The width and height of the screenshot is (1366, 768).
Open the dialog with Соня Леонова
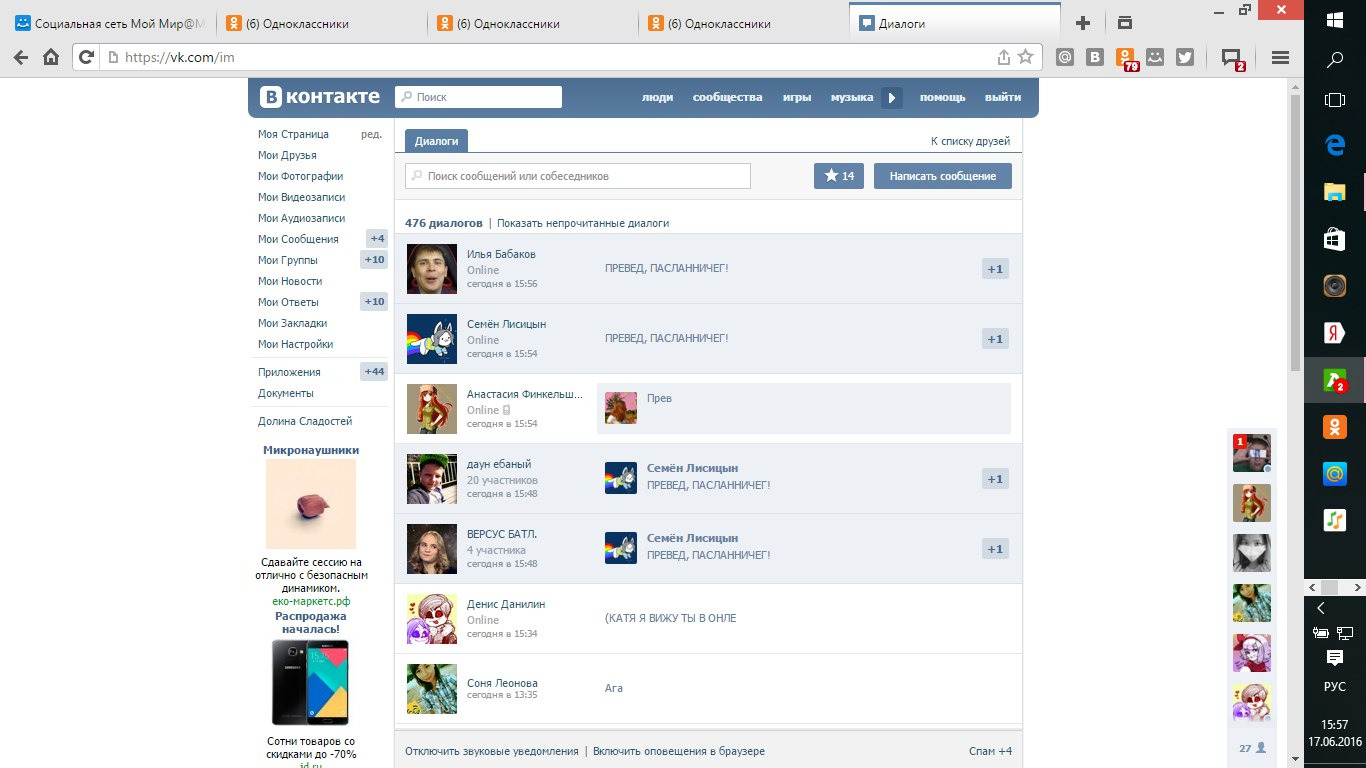(x=708, y=689)
